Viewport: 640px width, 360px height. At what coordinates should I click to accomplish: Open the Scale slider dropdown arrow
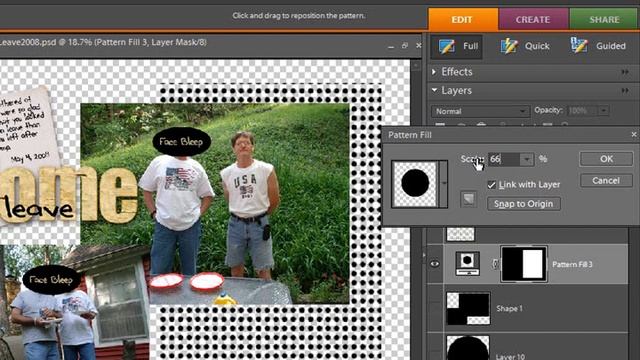click(x=527, y=159)
